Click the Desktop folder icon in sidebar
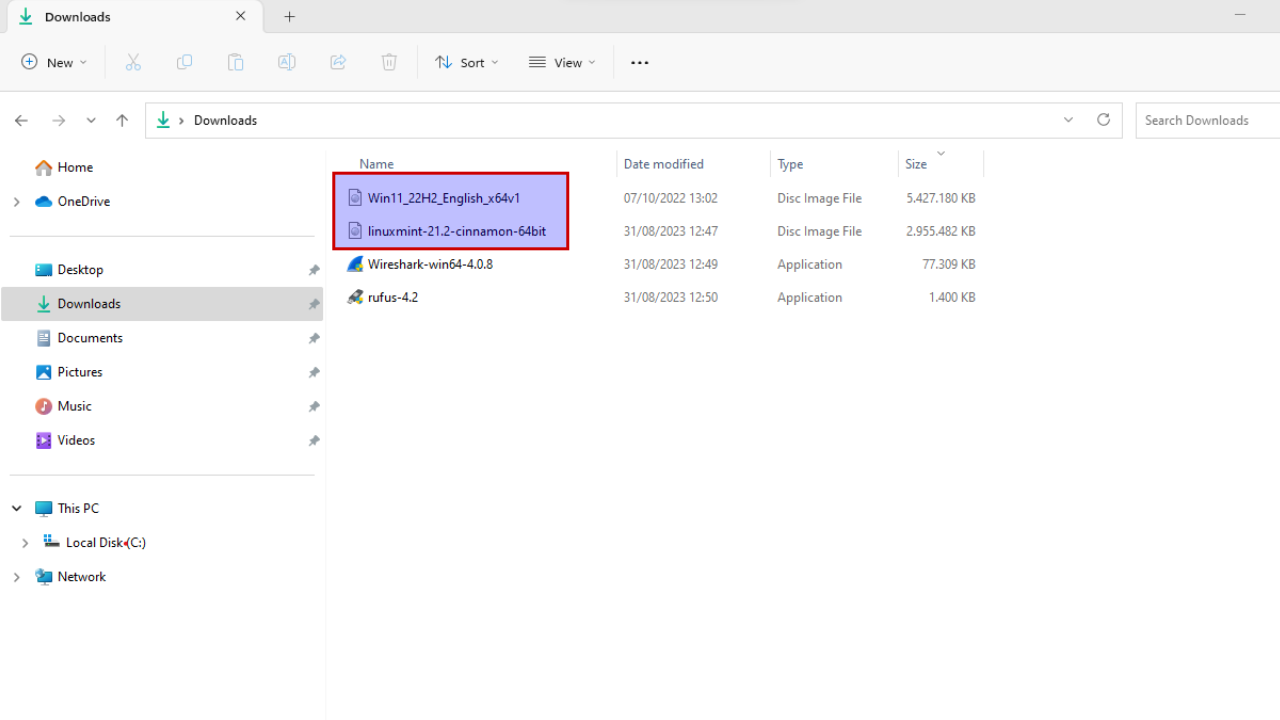This screenshot has width=1280, height=720. click(43, 269)
